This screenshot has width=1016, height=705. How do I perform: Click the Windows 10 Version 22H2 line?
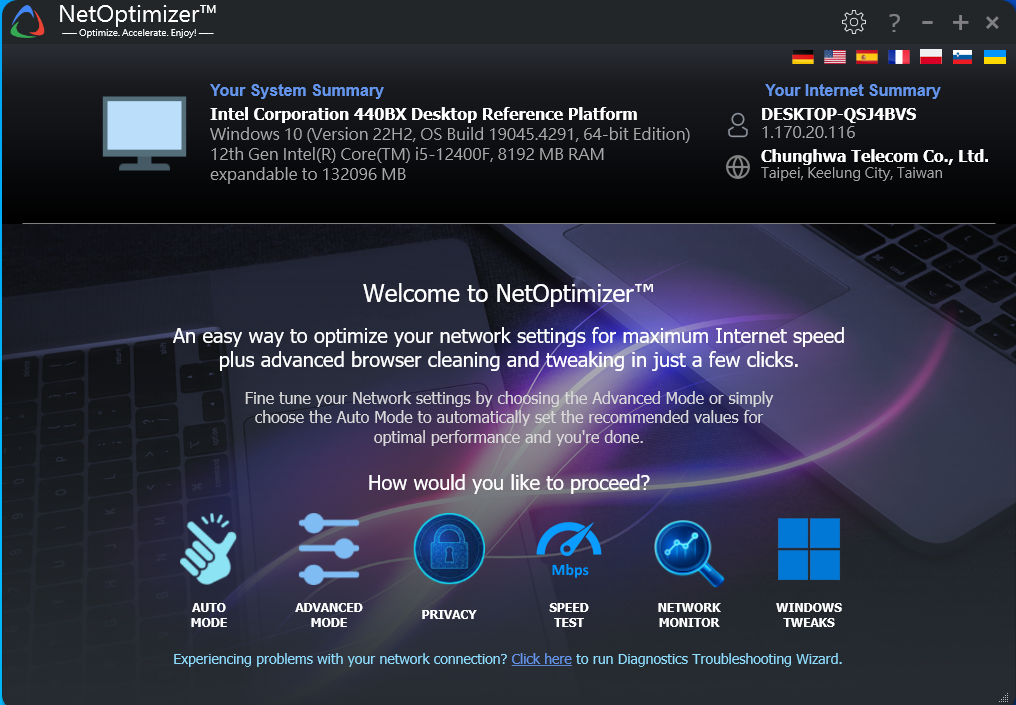(450, 134)
